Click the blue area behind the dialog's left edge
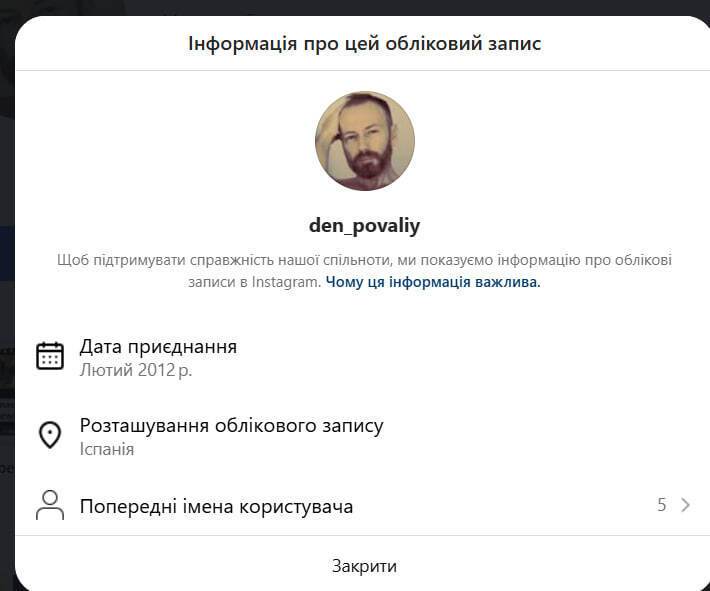 tap(6, 254)
